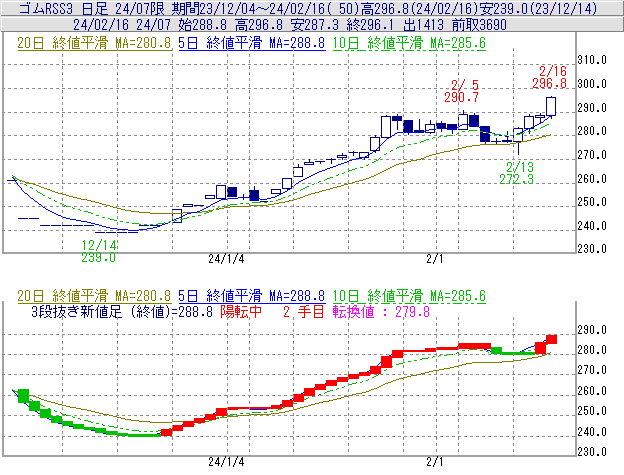
Task: Click the 5日 終値平滑 legend in the lower chart
Action: pos(252,296)
